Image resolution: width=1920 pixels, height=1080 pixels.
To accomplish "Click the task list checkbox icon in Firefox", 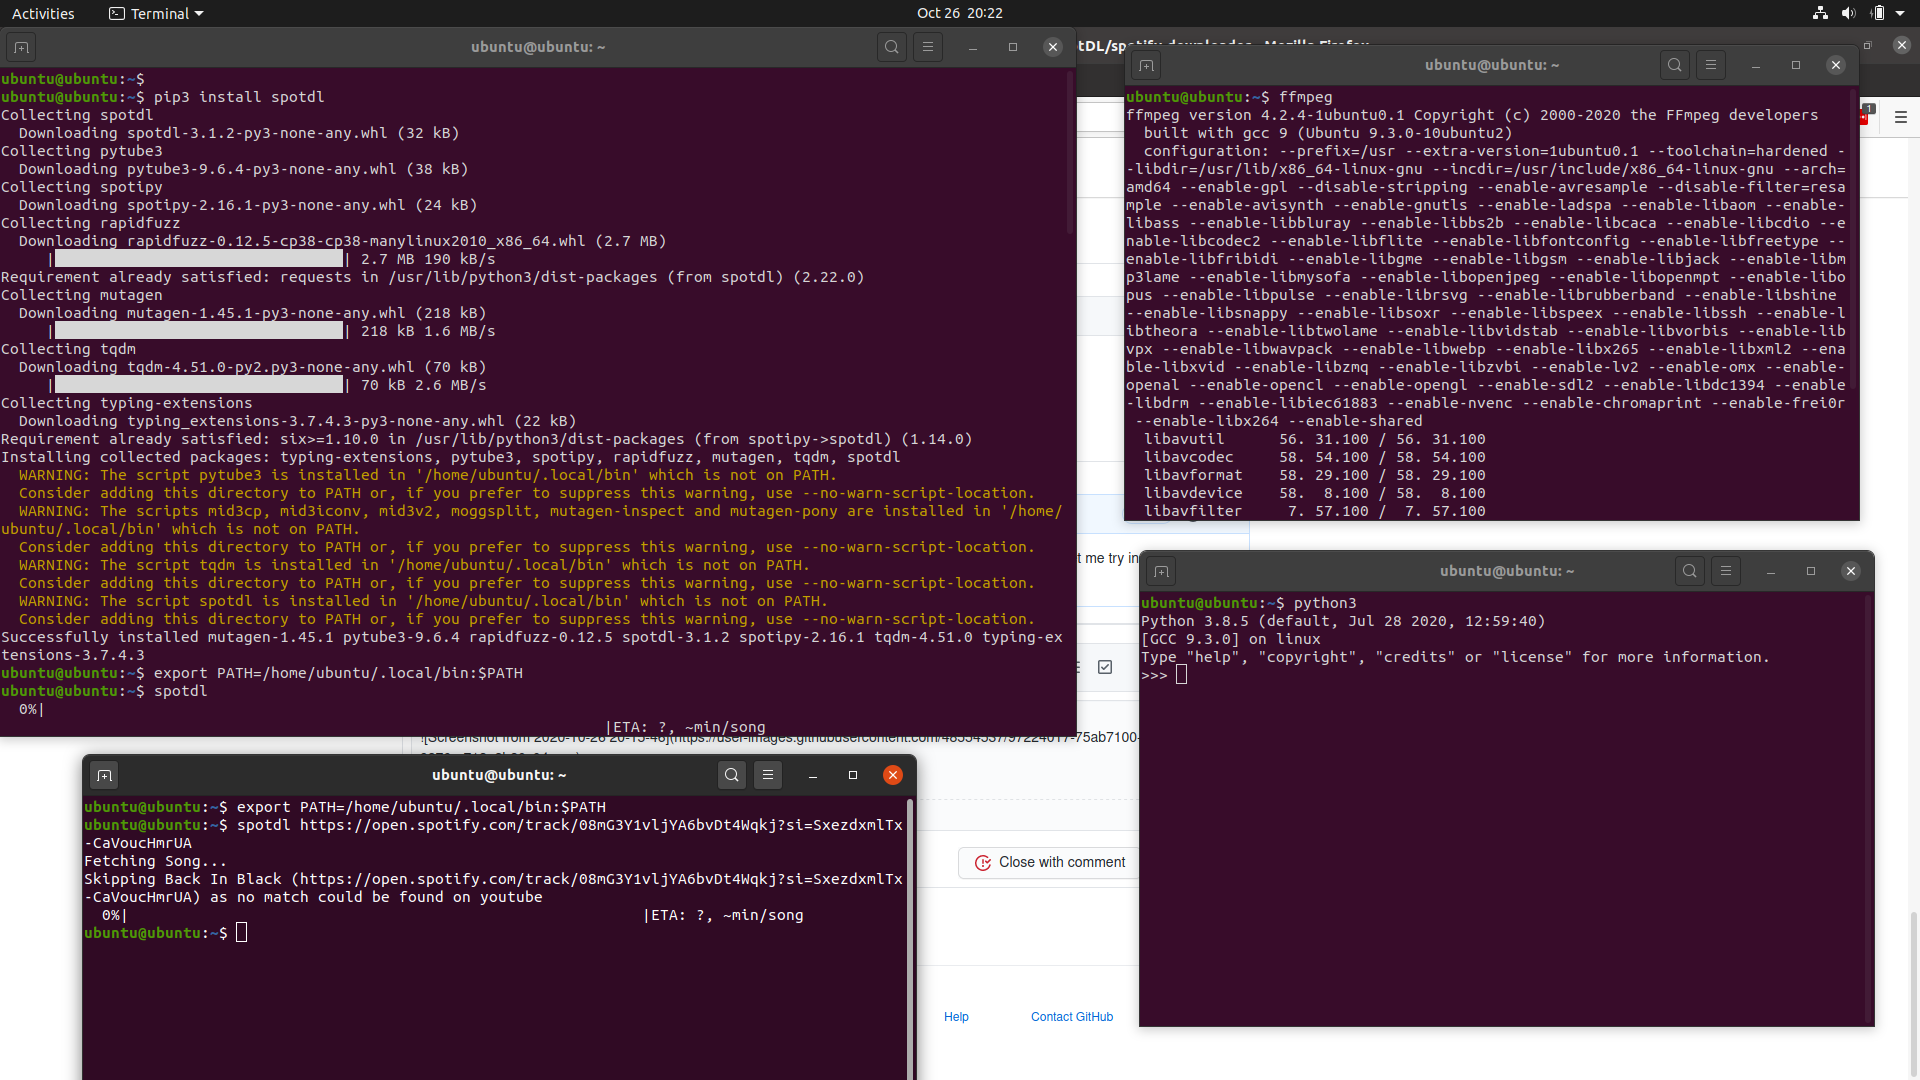I will 1105,667.
